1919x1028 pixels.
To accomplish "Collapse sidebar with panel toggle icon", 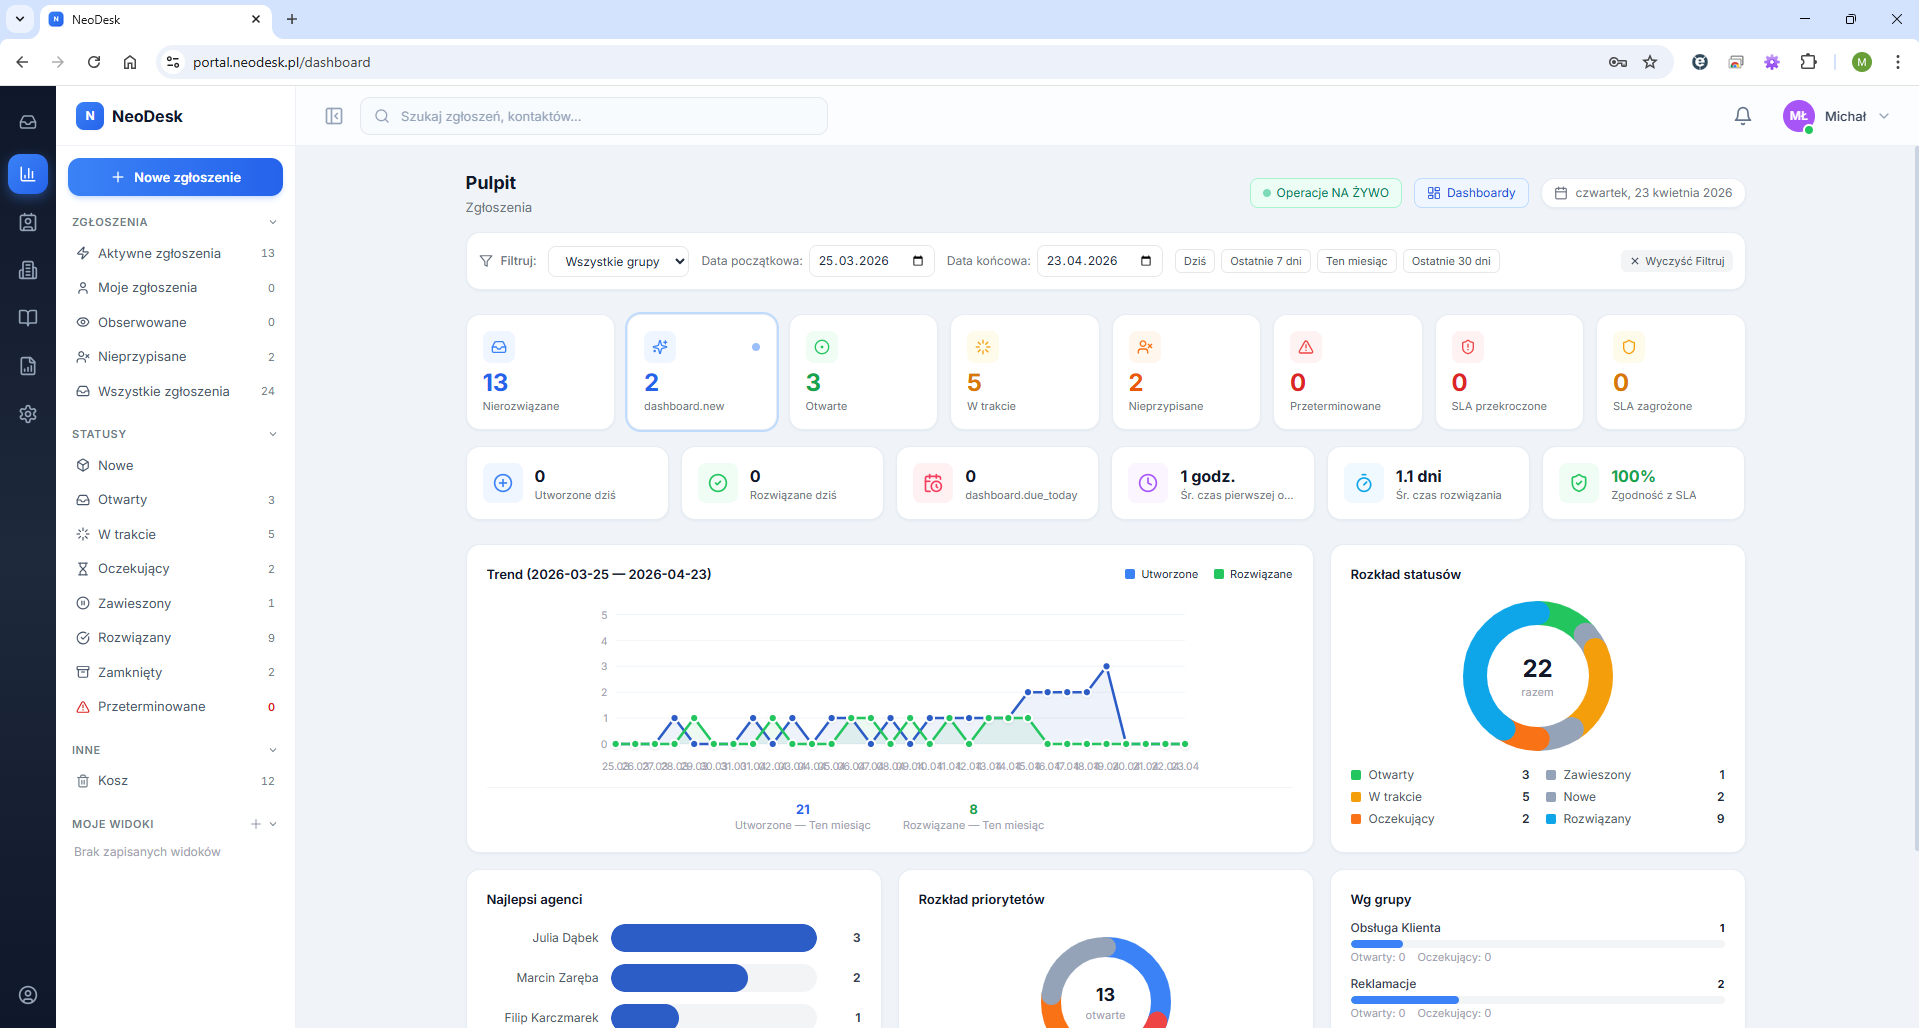I will 334,116.
